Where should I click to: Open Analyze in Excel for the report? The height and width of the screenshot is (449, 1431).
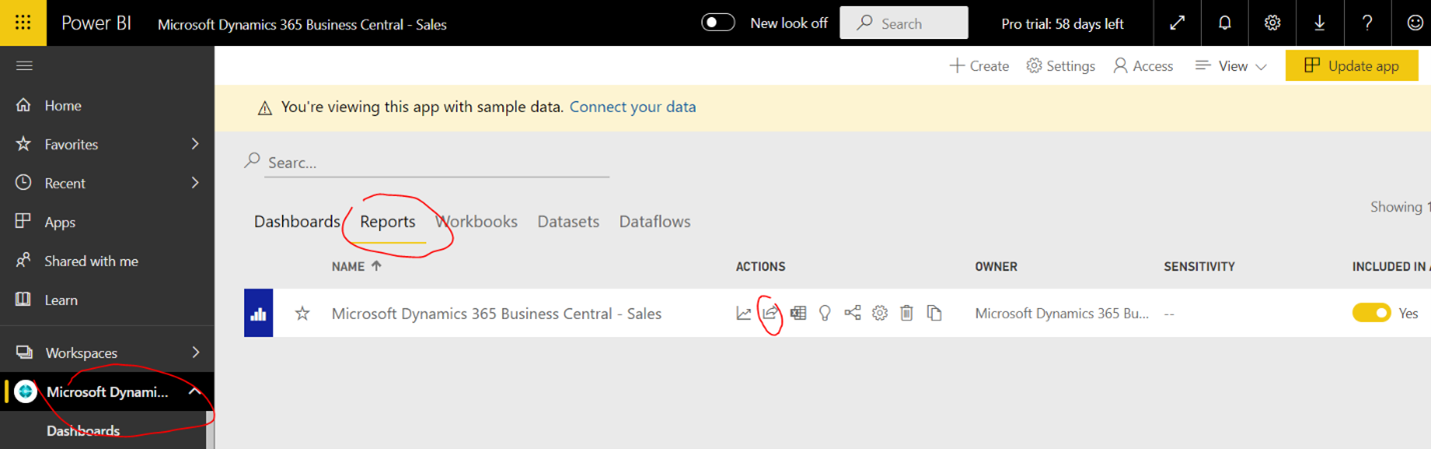(x=798, y=313)
